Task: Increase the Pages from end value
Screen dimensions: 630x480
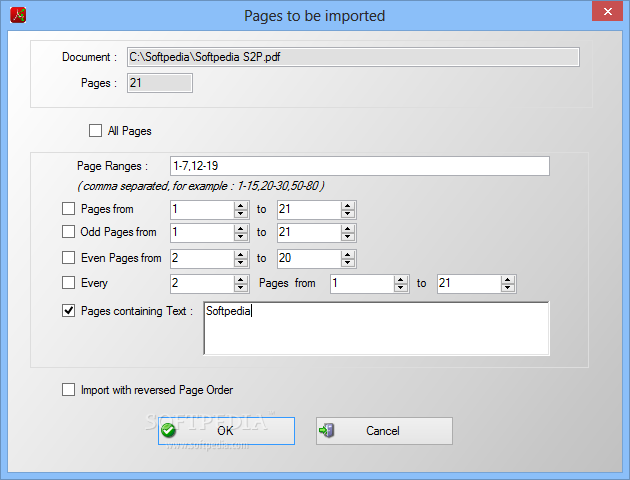Action: (348, 206)
